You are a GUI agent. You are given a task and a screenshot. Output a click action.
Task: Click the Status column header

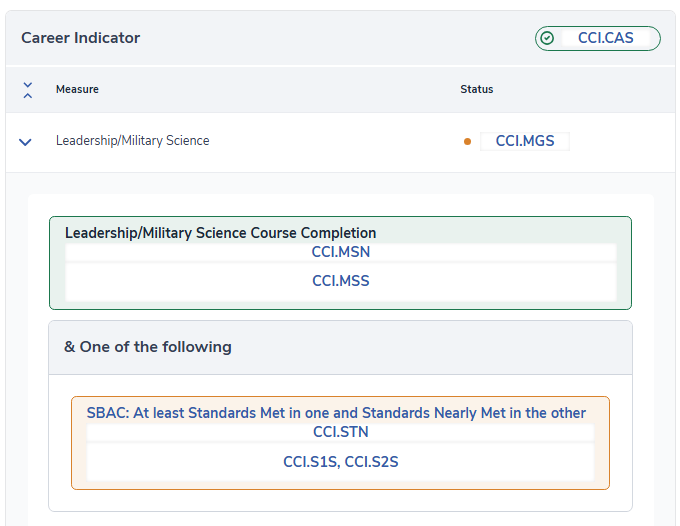[x=477, y=89]
